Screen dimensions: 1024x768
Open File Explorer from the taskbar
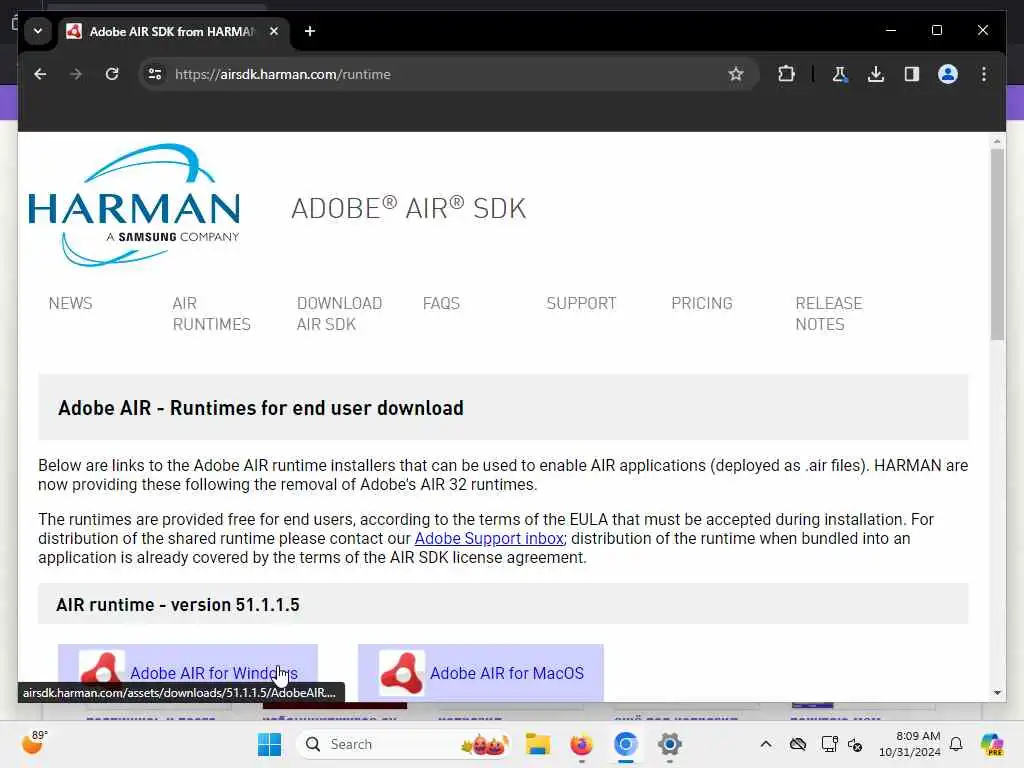[x=537, y=744]
